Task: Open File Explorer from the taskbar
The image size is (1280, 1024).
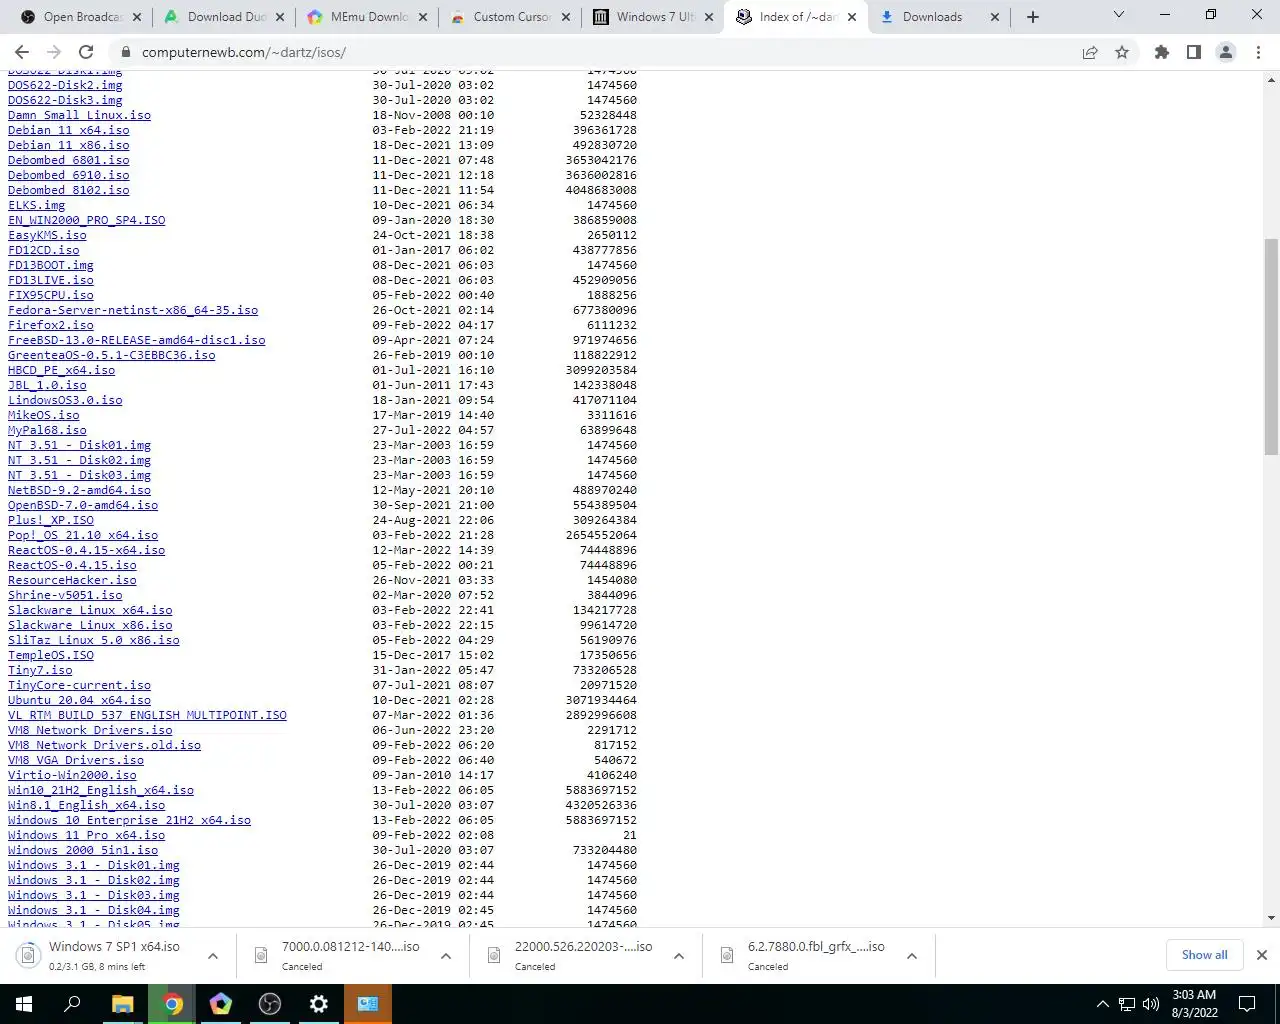Action: tap(122, 1004)
